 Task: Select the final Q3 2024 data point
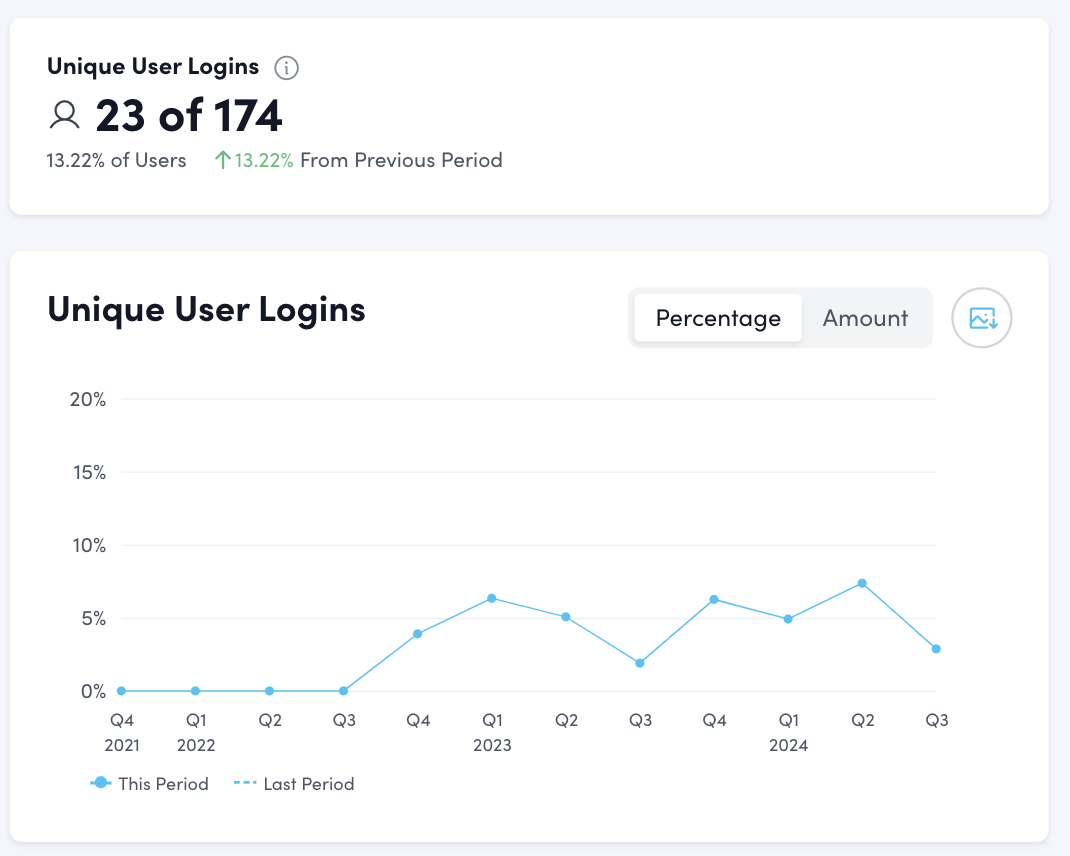936,649
